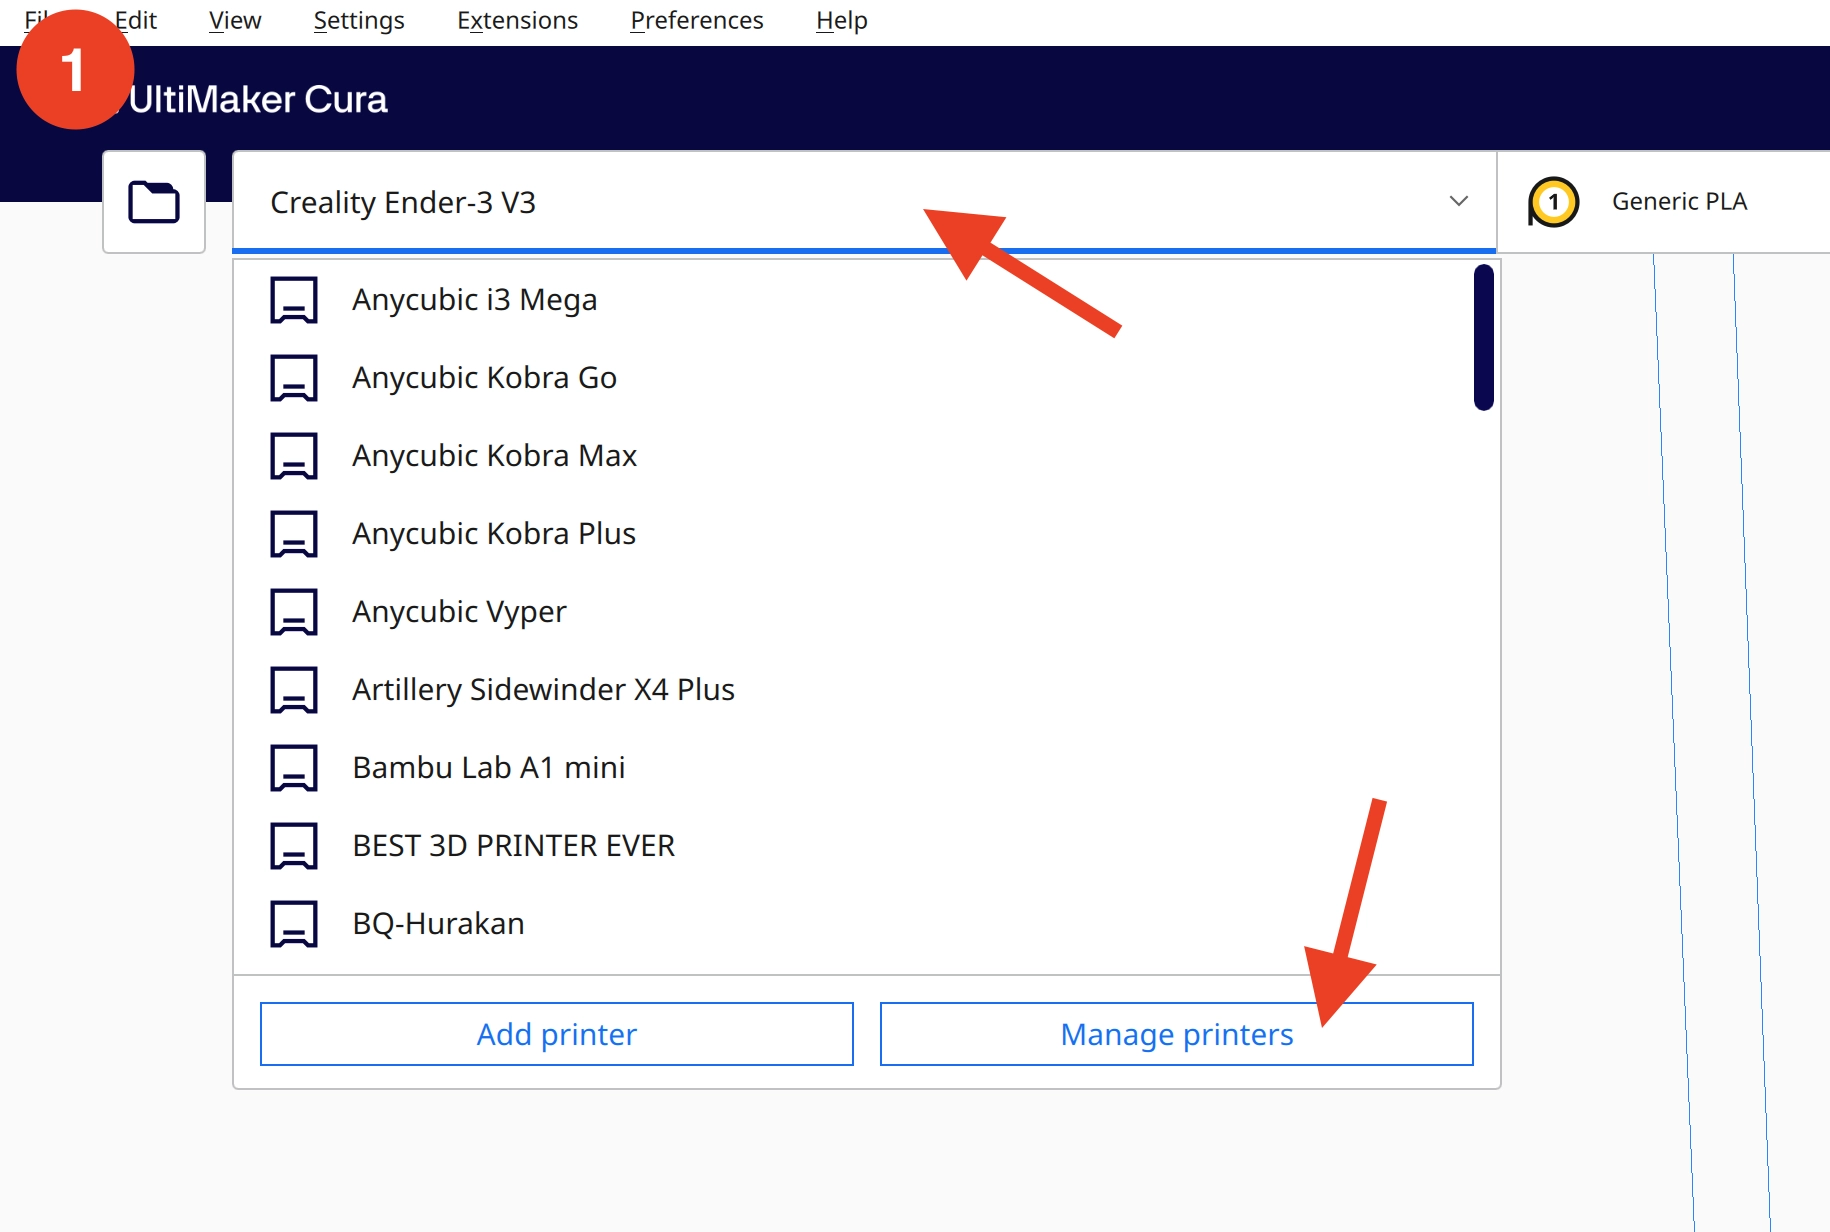Select BEST 3D PRINTER EVER printer name

[514, 846]
